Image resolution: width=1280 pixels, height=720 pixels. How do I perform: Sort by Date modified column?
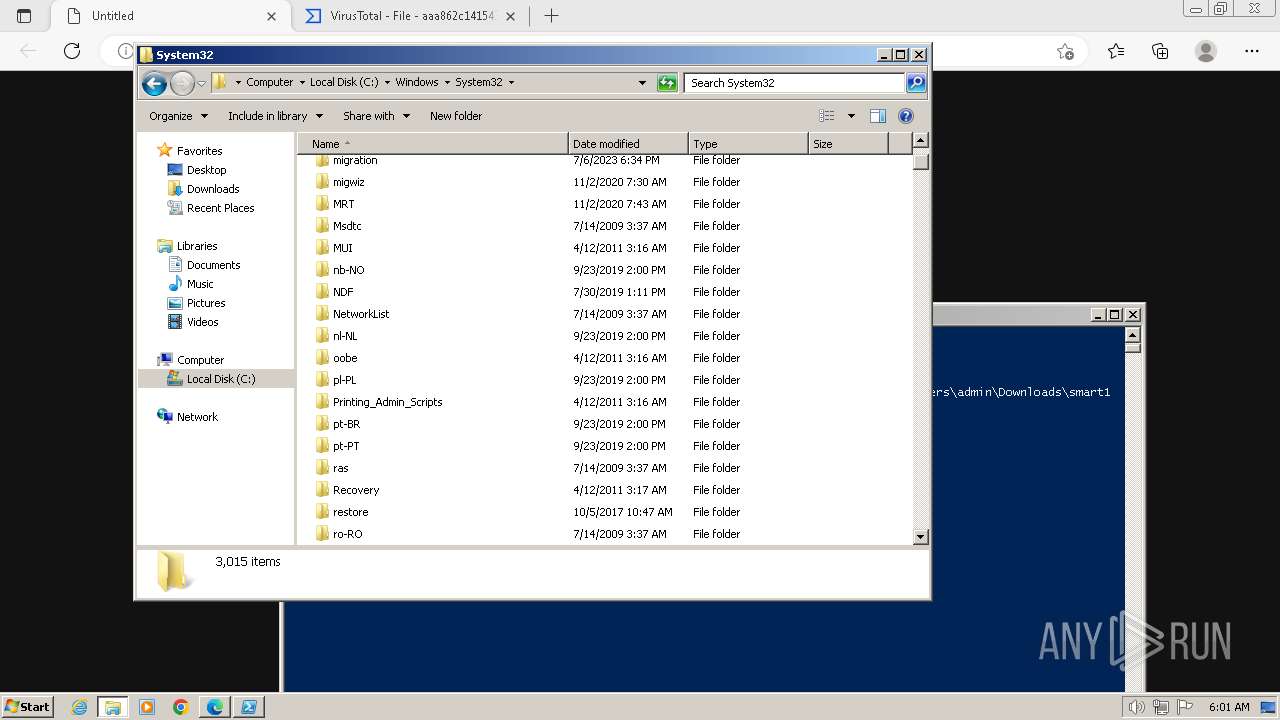(628, 144)
